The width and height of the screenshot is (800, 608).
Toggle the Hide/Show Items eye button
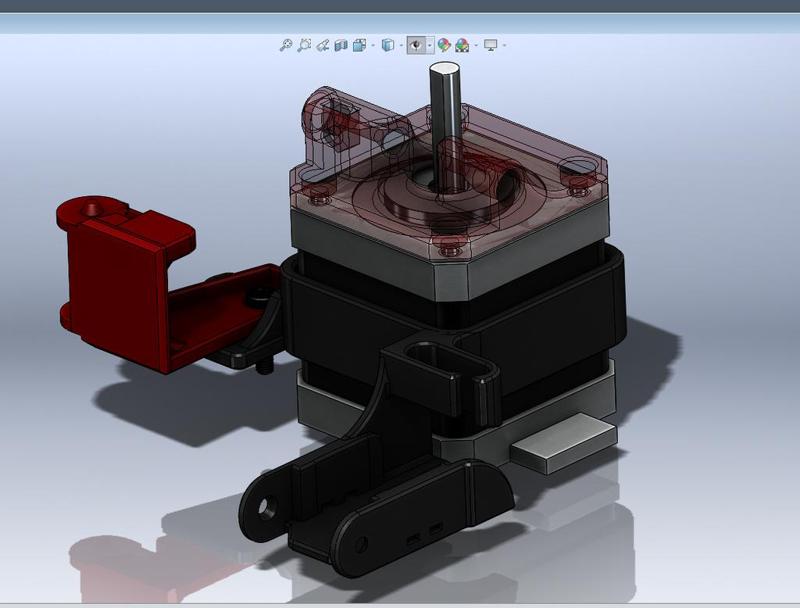416,45
